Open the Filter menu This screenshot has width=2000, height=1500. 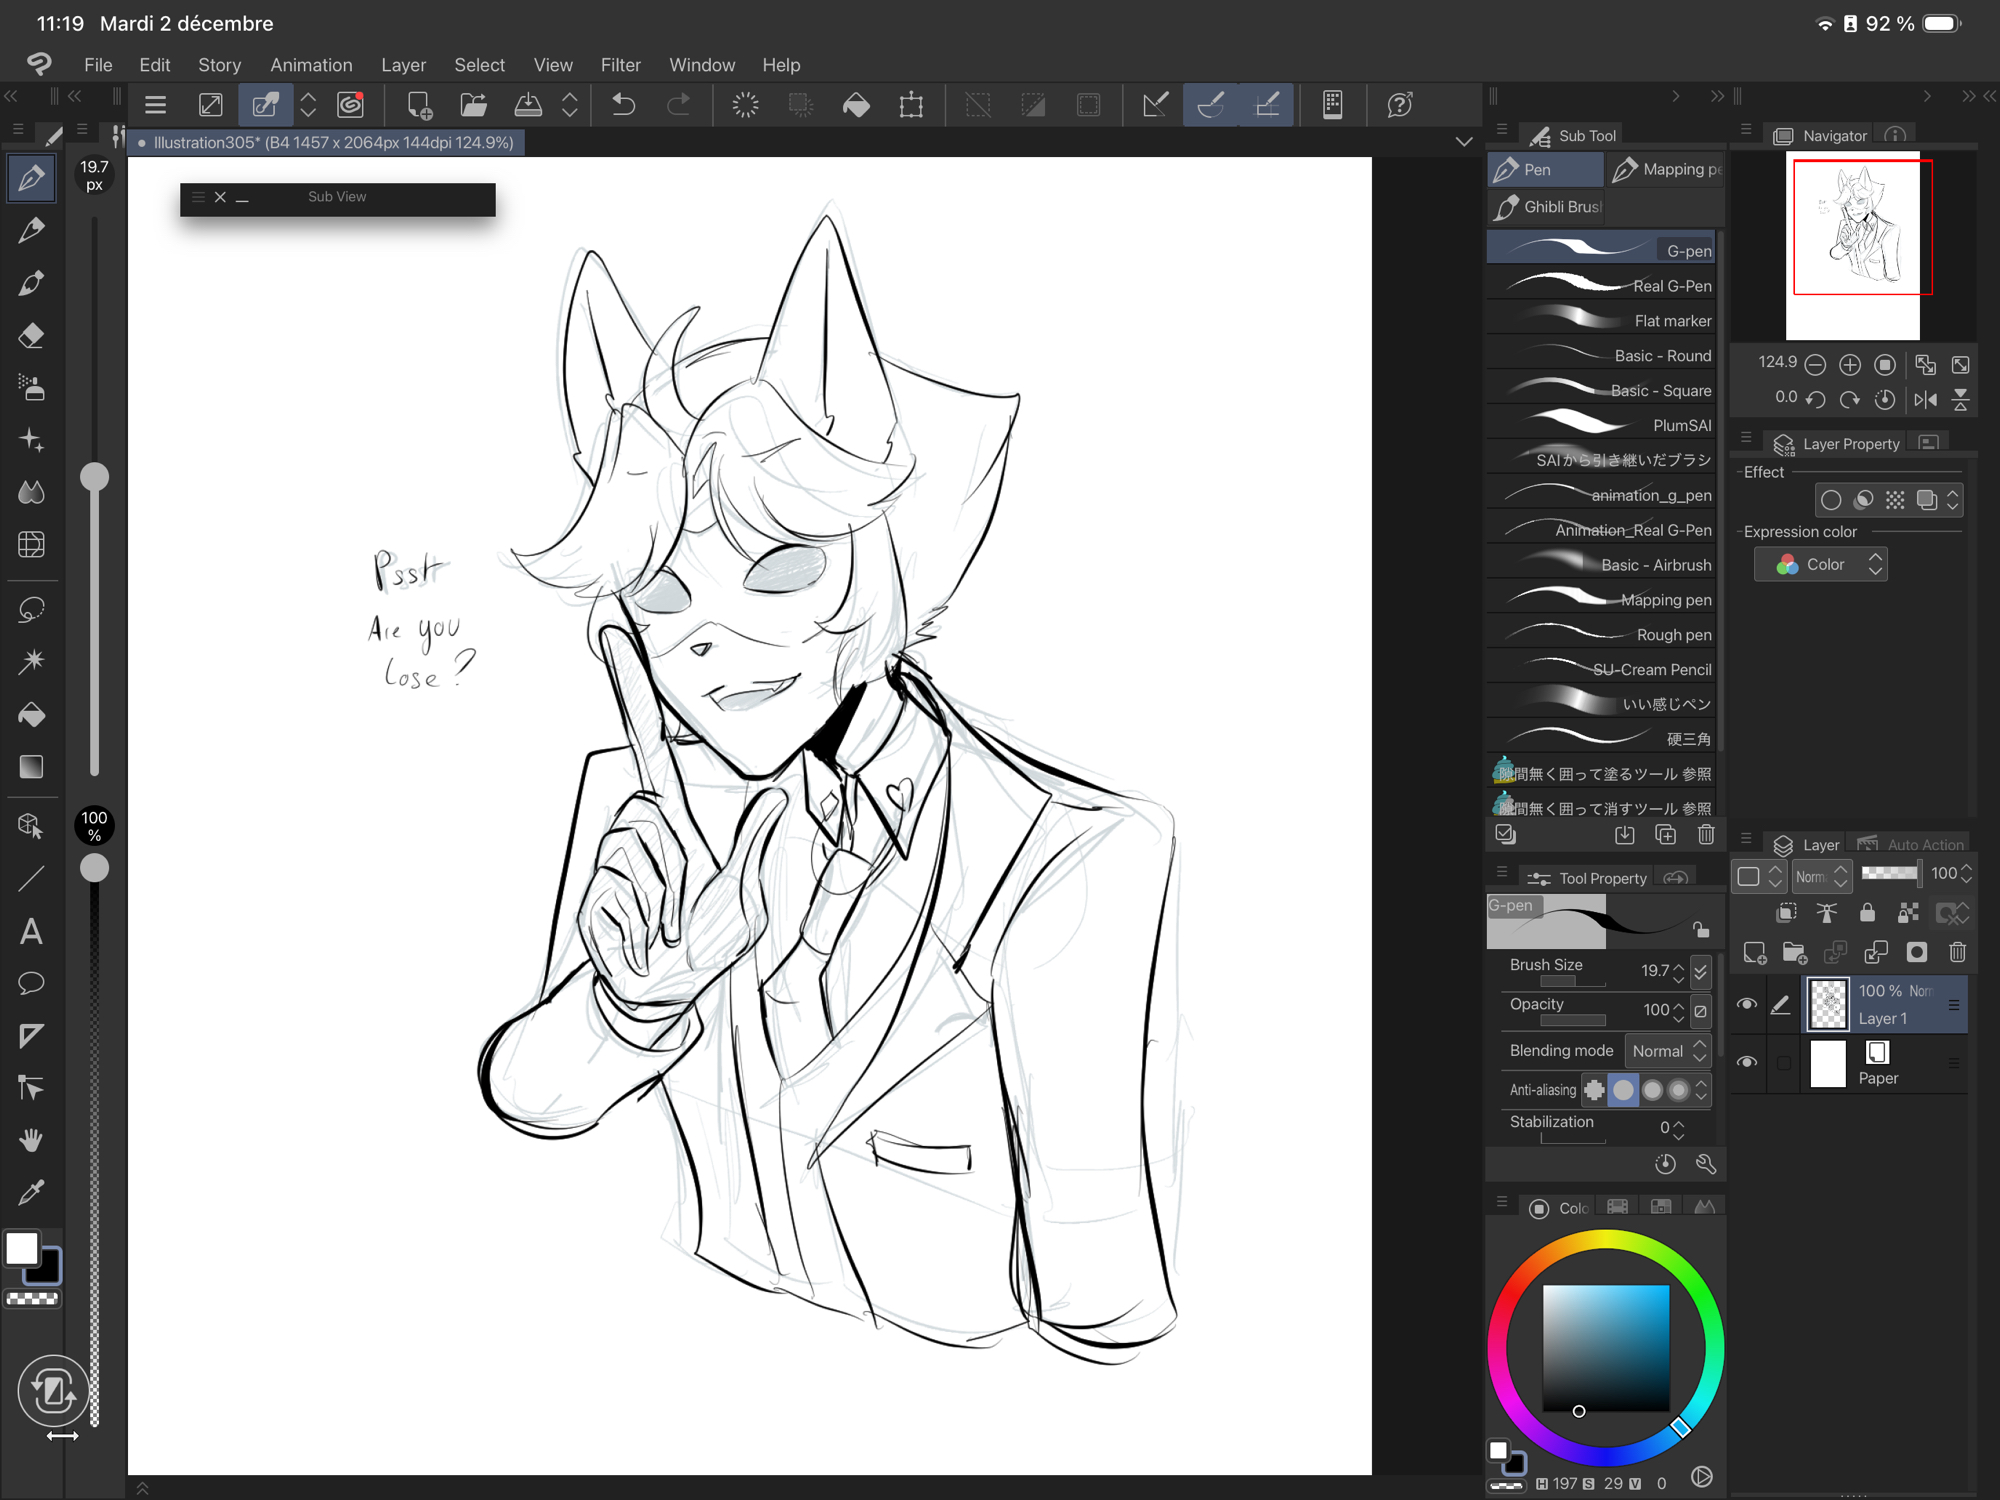pos(620,65)
